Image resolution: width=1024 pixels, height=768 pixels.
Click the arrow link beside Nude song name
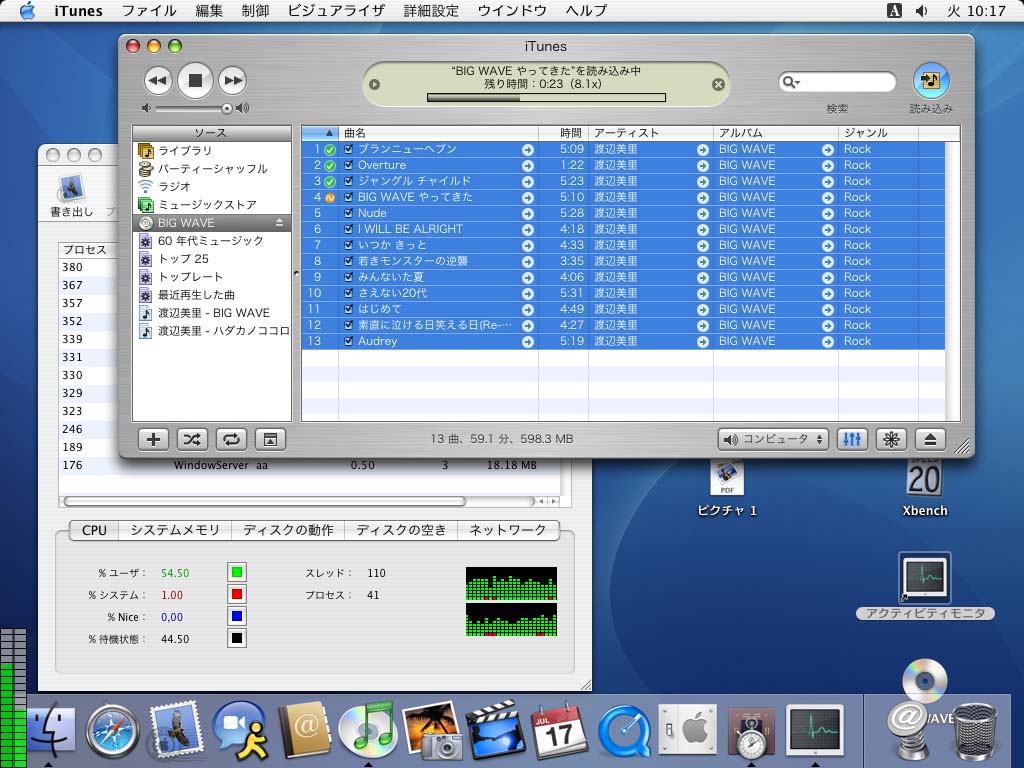click(x=528, y=214)
